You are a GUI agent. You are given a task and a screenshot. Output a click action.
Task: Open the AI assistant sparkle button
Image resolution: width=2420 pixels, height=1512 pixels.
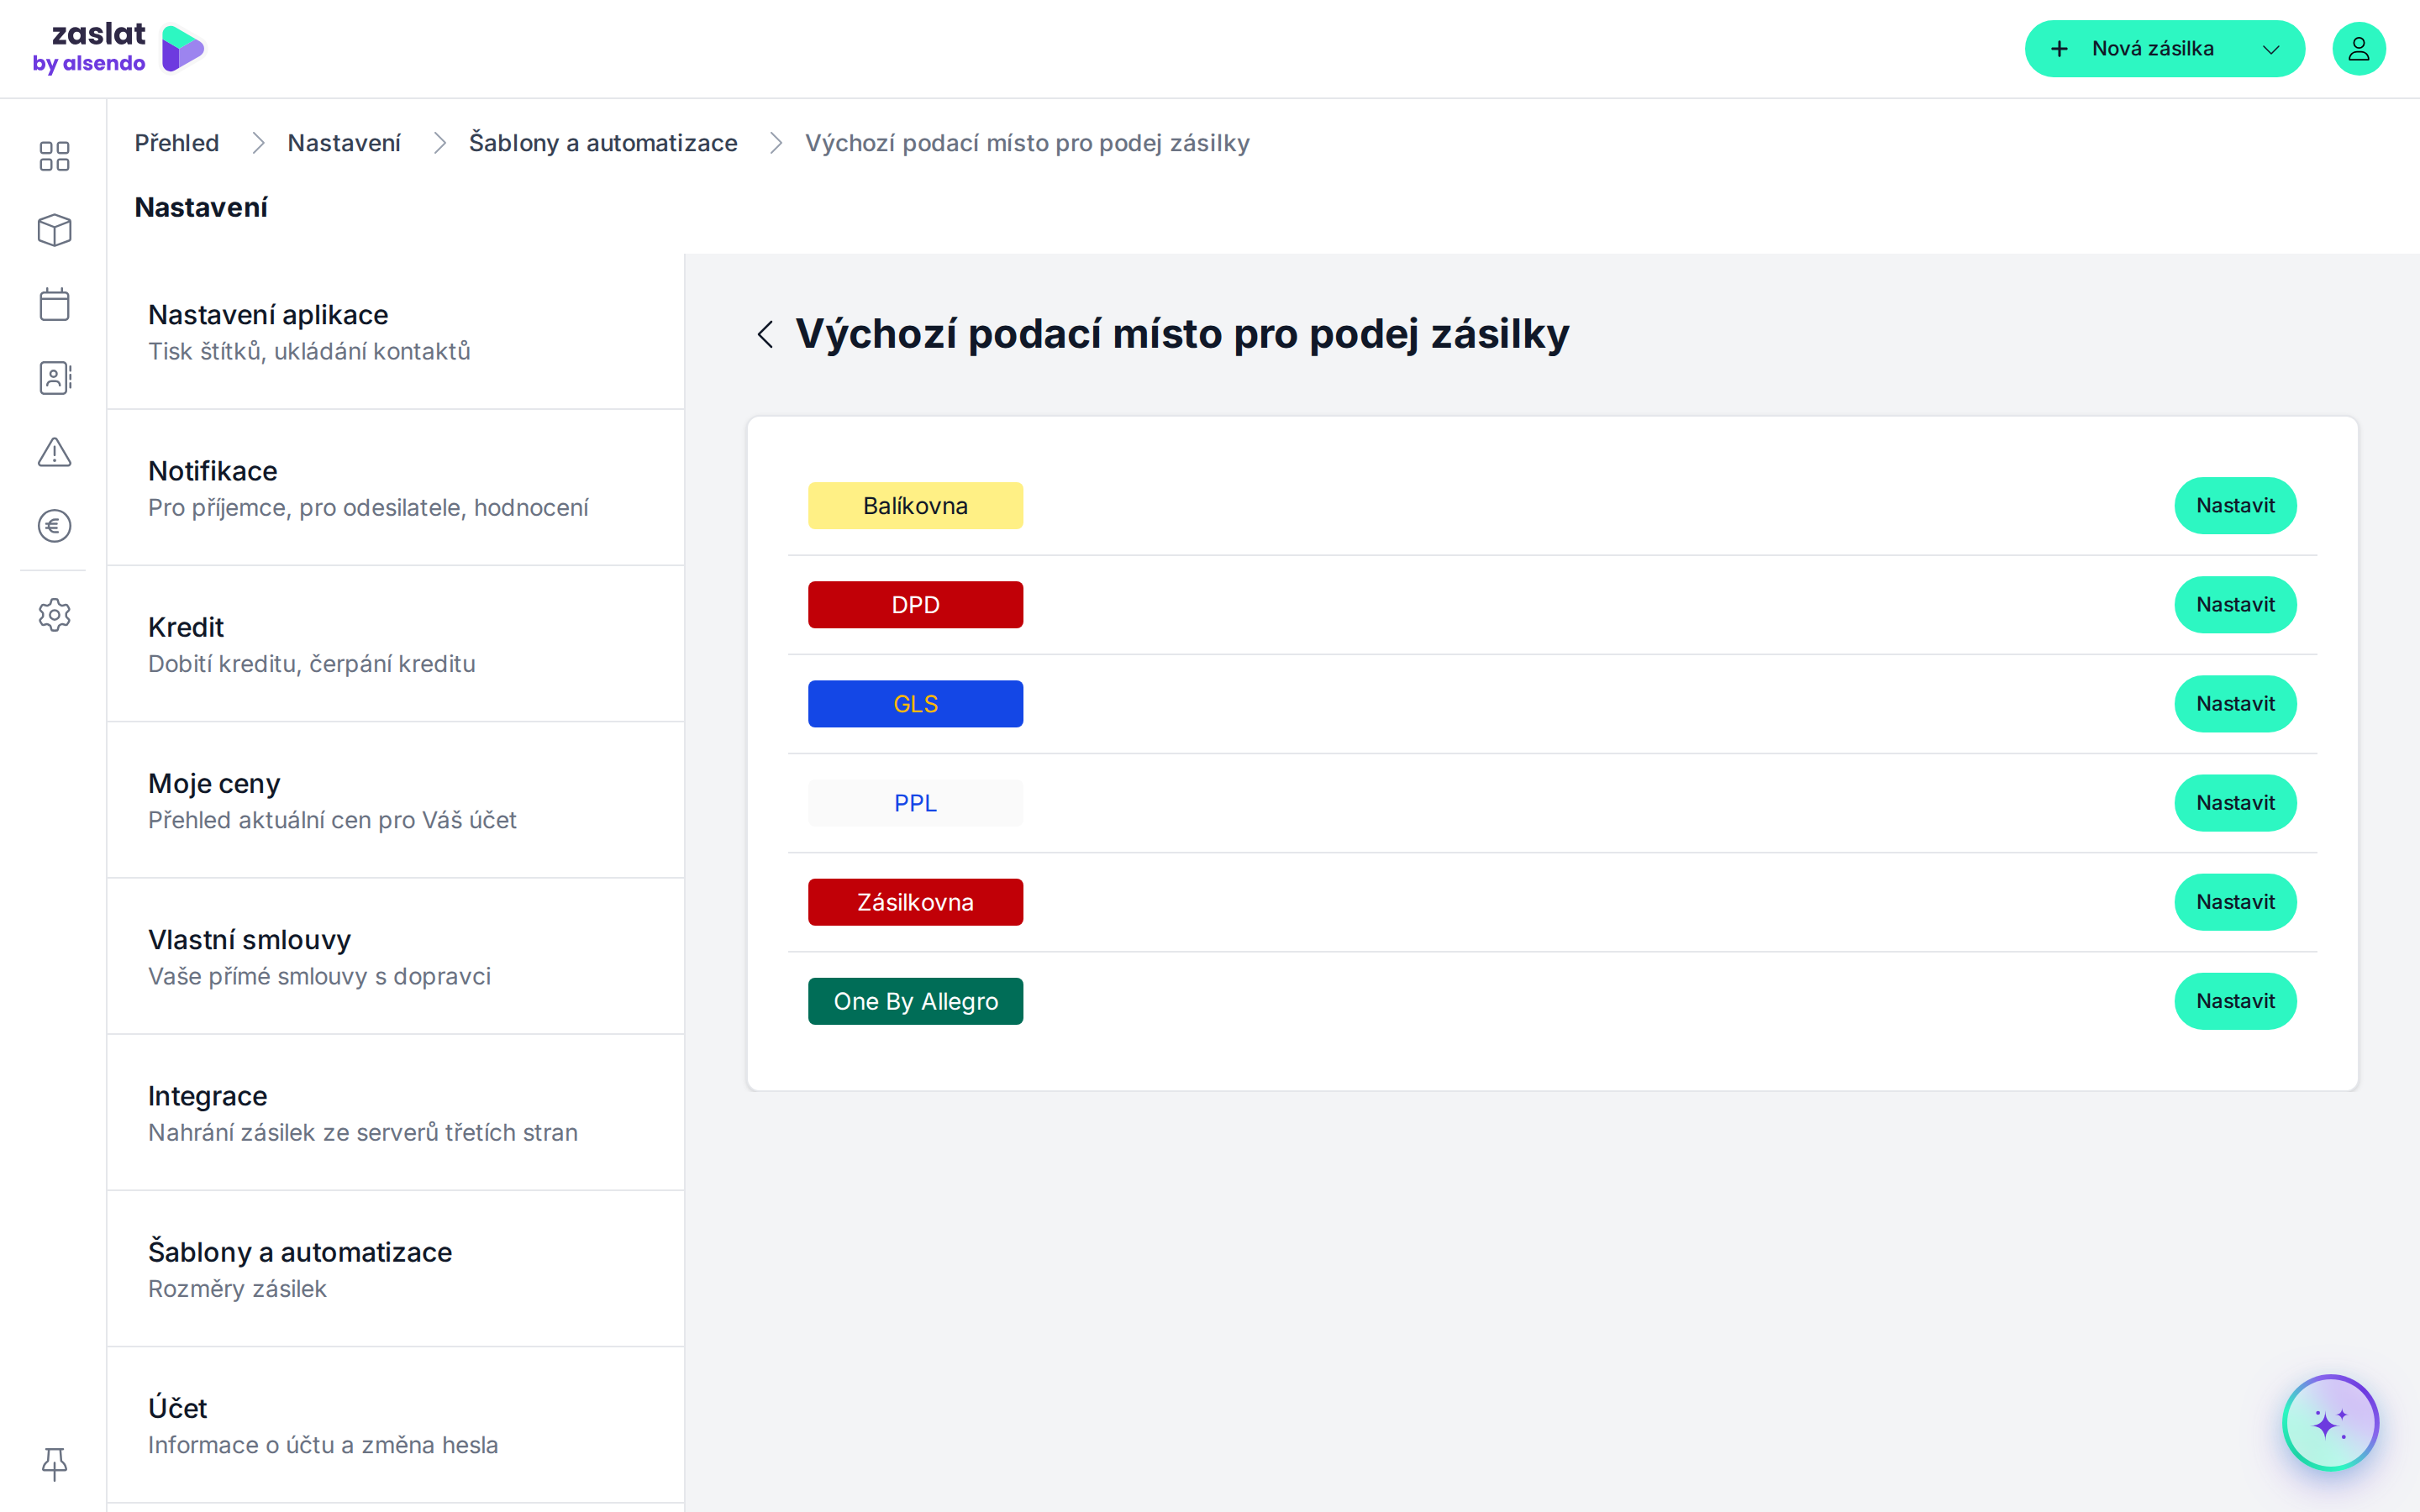tap(2330, 1422)
